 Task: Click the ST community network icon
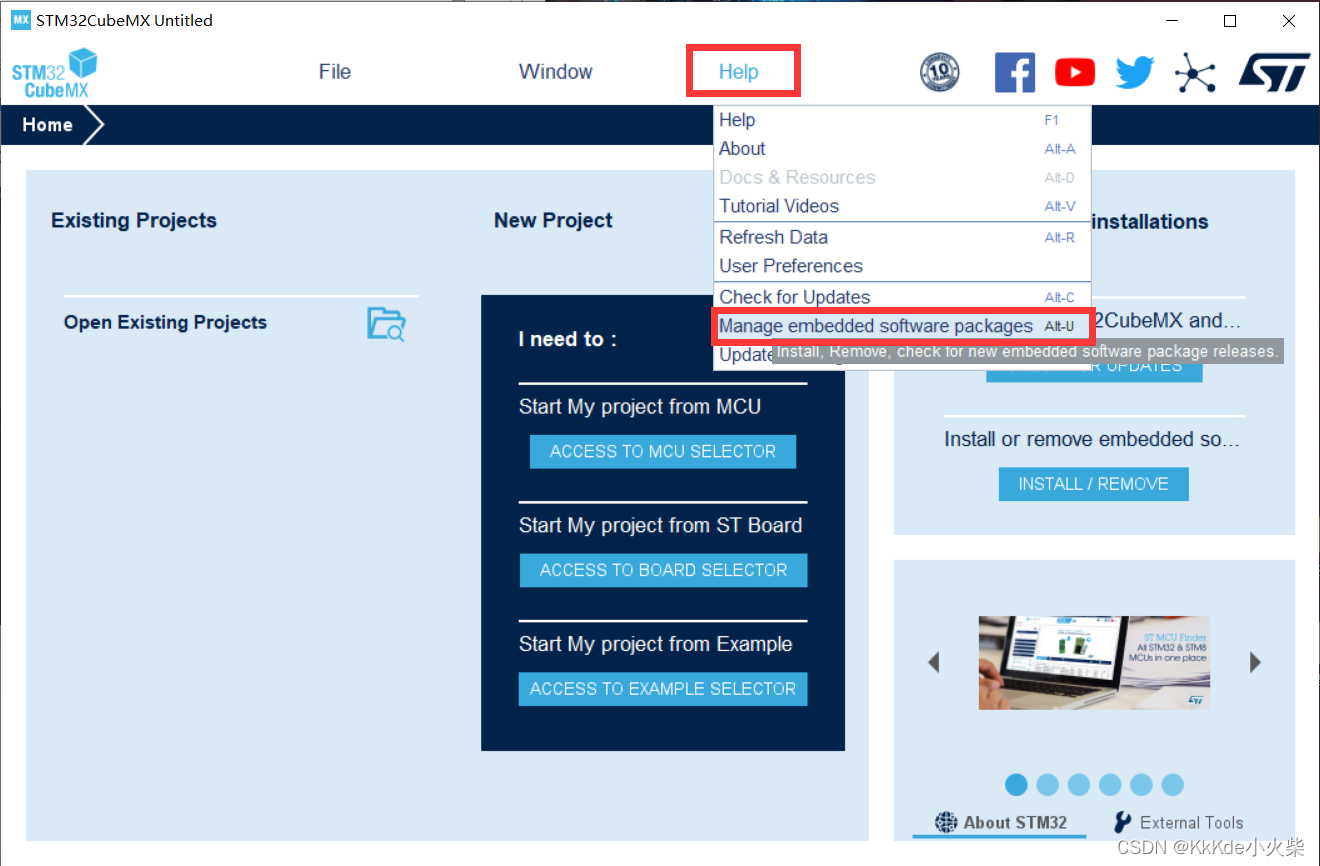point(1195,72)
